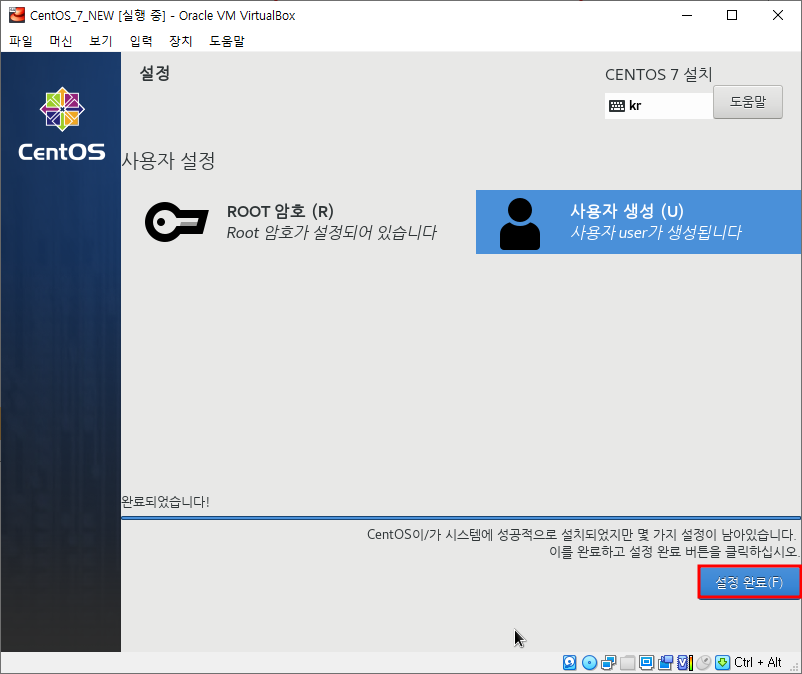Click the 설정 완료 button
The width and height of the screenshot is (802, 674).
[749, 581]
